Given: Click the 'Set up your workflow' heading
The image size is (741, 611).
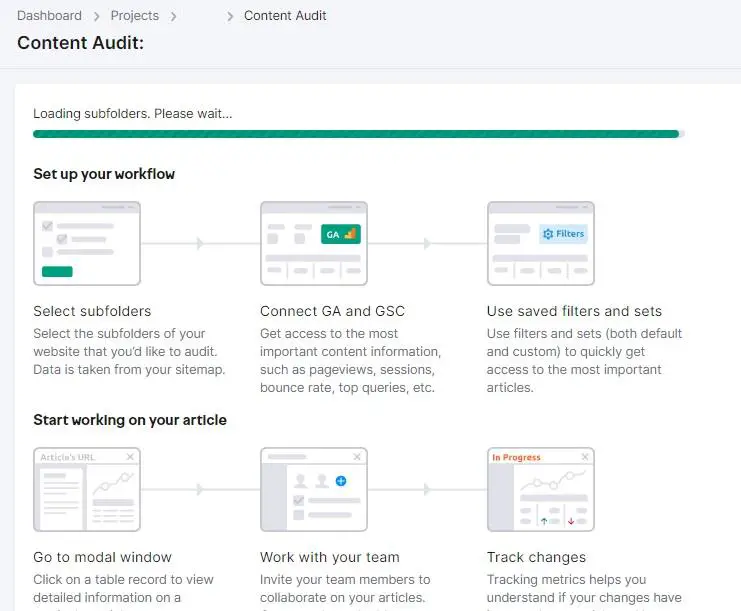Looking at the screenshot, I should coord(104,174).
